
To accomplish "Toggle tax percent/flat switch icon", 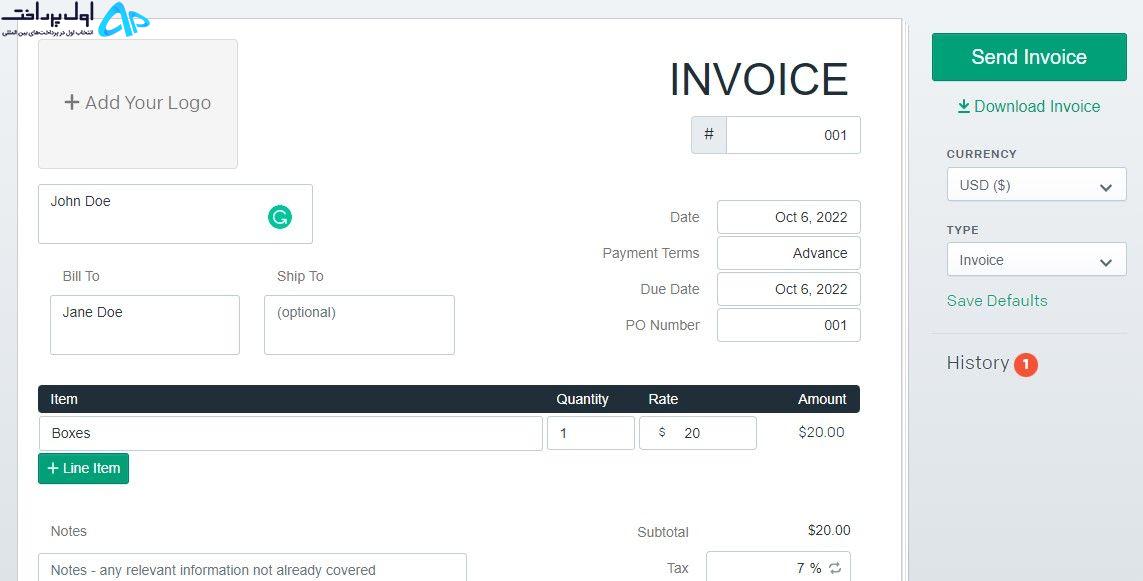I will (x=835, y=568).
